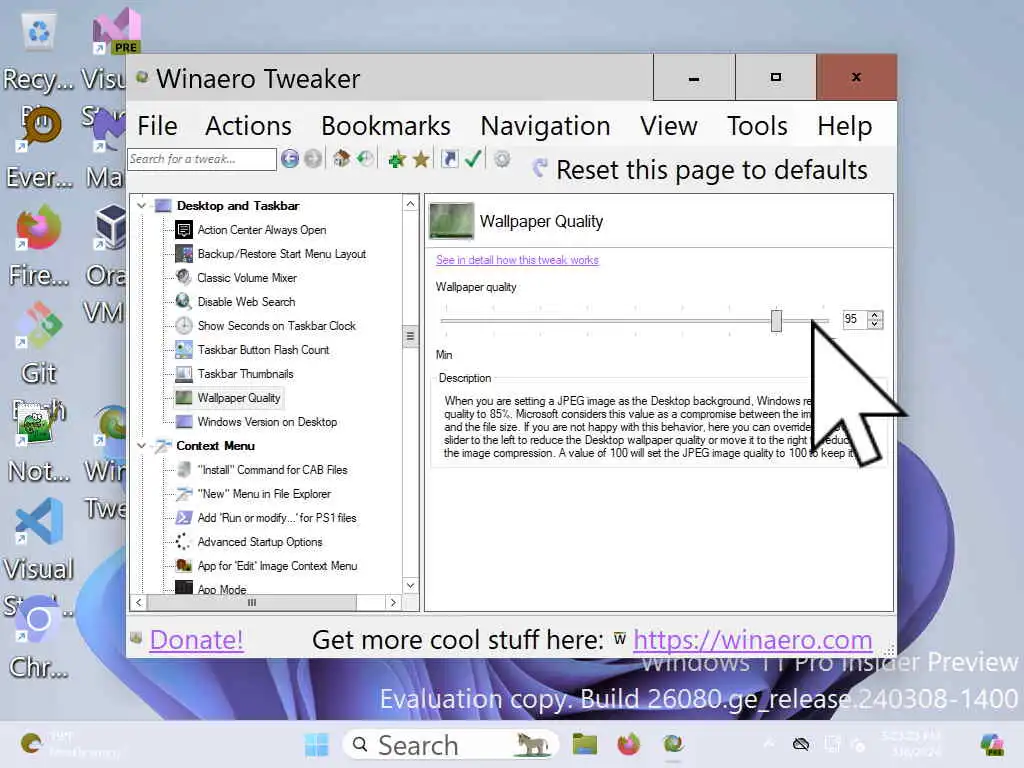
Task: Select Backup/Restore Start Menu Layout
Action: tap(281, 254)
